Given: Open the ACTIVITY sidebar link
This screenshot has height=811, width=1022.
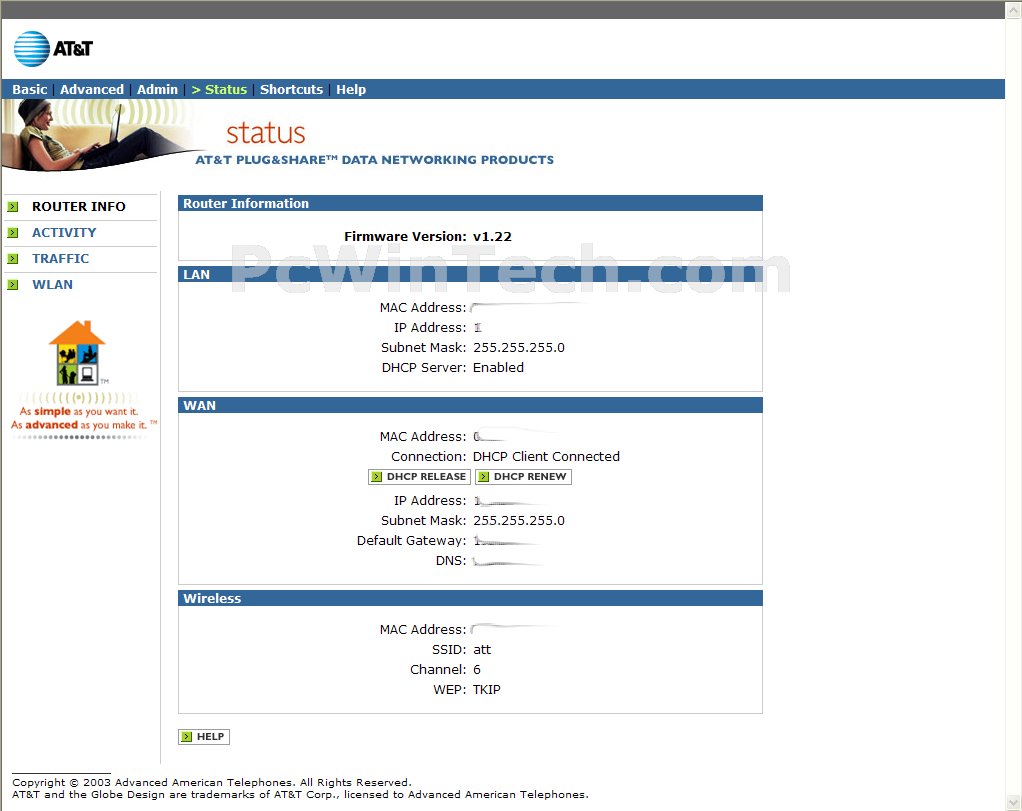Looking at the screenshot, I should point(64,233).
